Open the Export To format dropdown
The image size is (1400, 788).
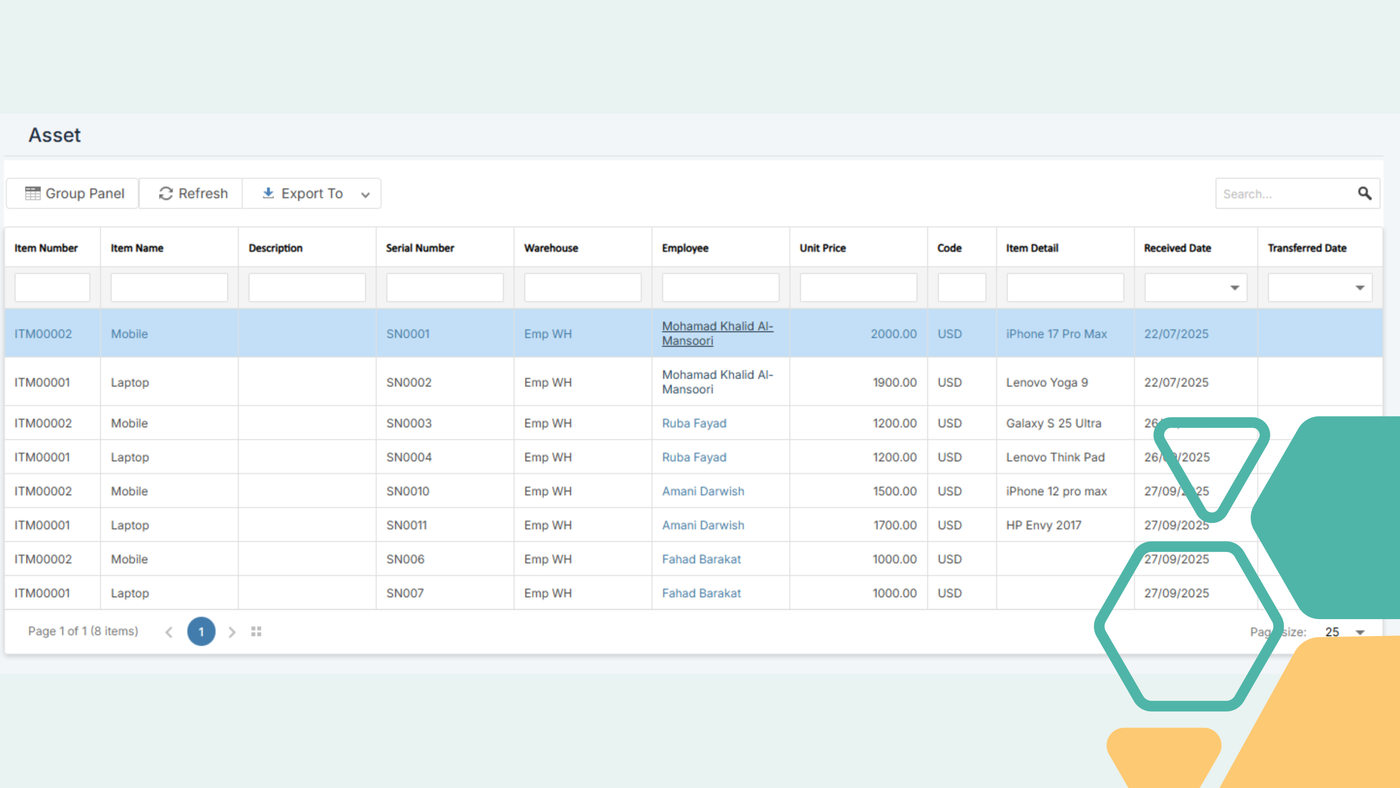pos(366,193)
